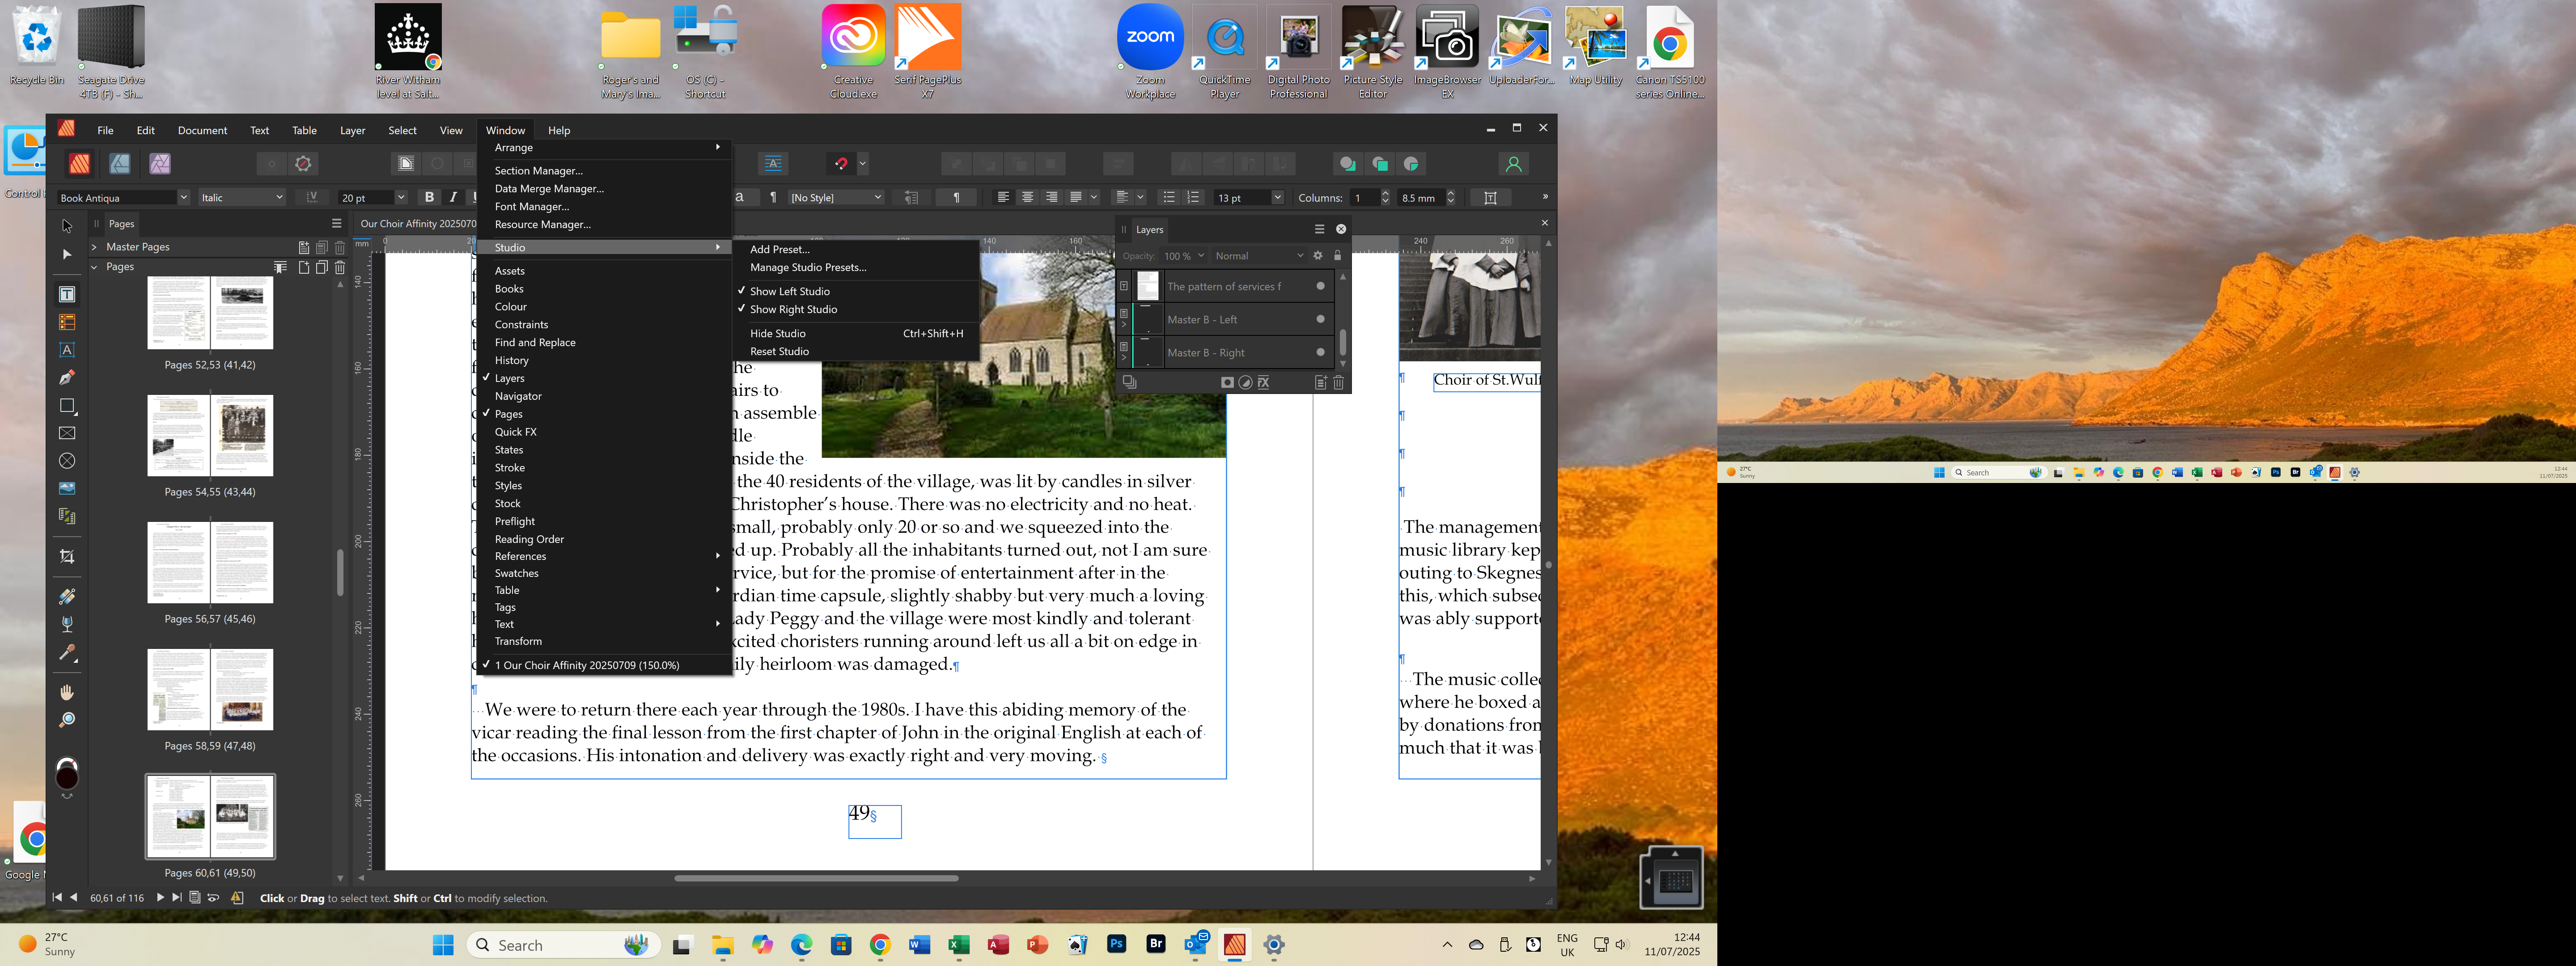
Task: Toggle the Layers panel lock
Action: pyautogui.click(x=1337, y=256)
